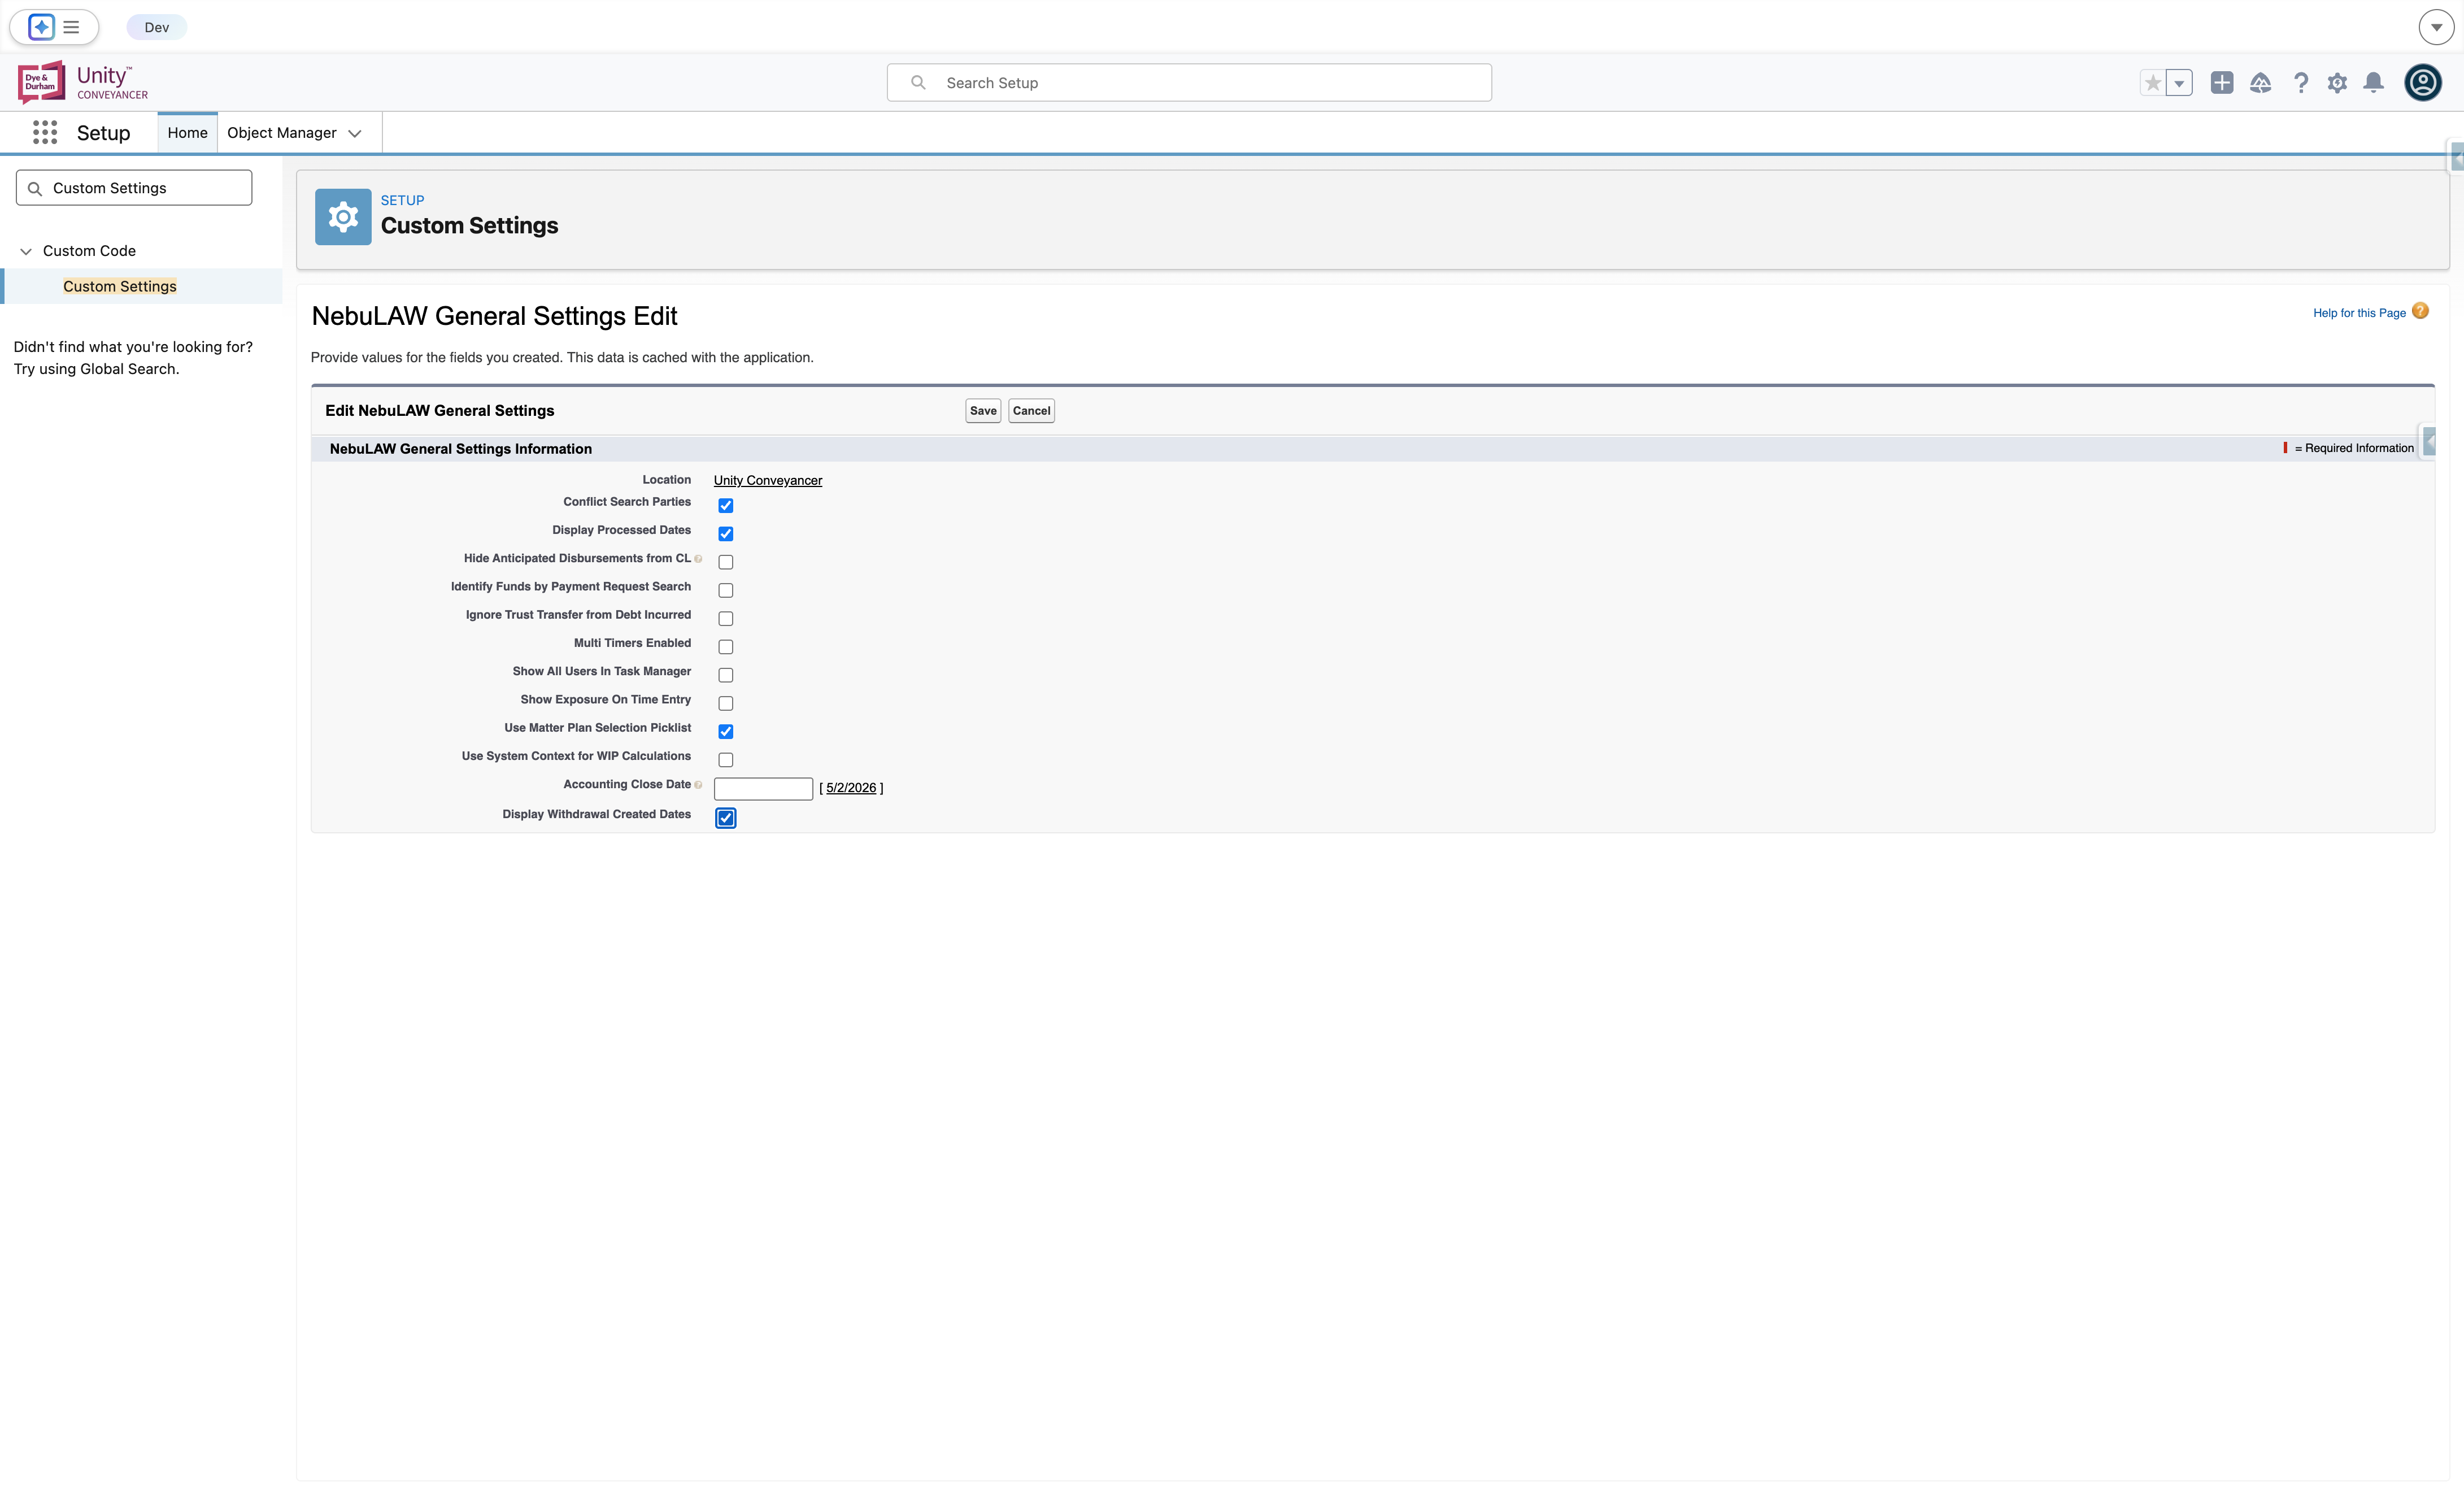This screenshot has width=2464, height=1495.
Task: Open the Global Actions plus icon
Action: 2222,83
